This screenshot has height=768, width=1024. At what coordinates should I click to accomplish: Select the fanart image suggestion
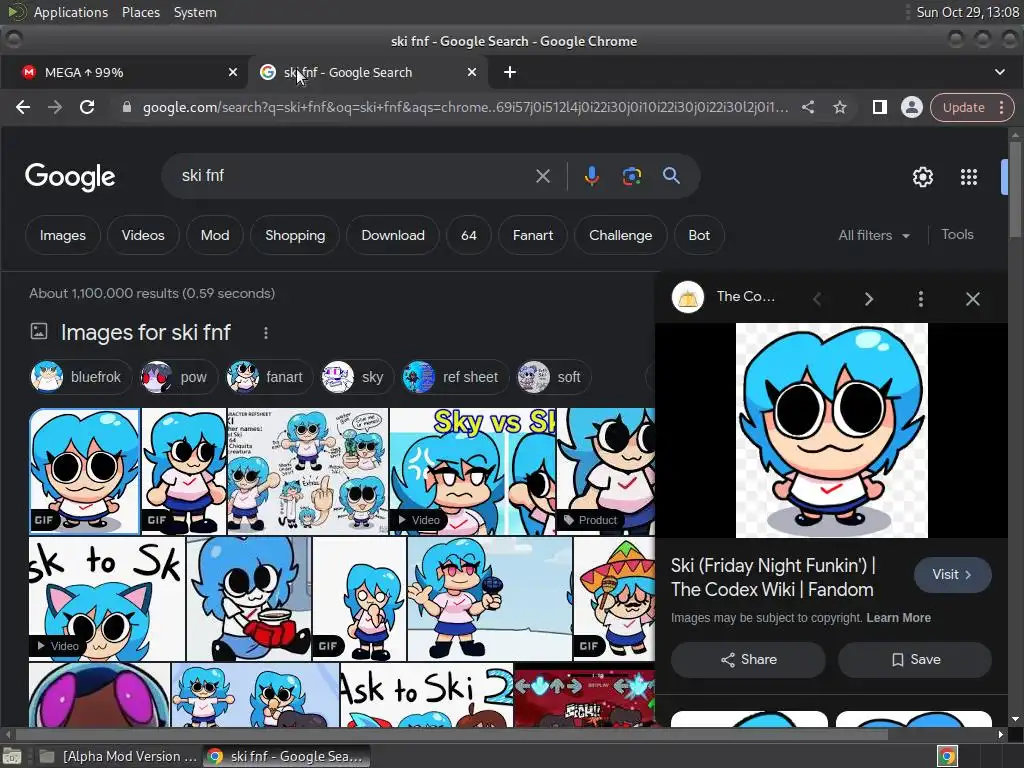click(x=269, y=377)
